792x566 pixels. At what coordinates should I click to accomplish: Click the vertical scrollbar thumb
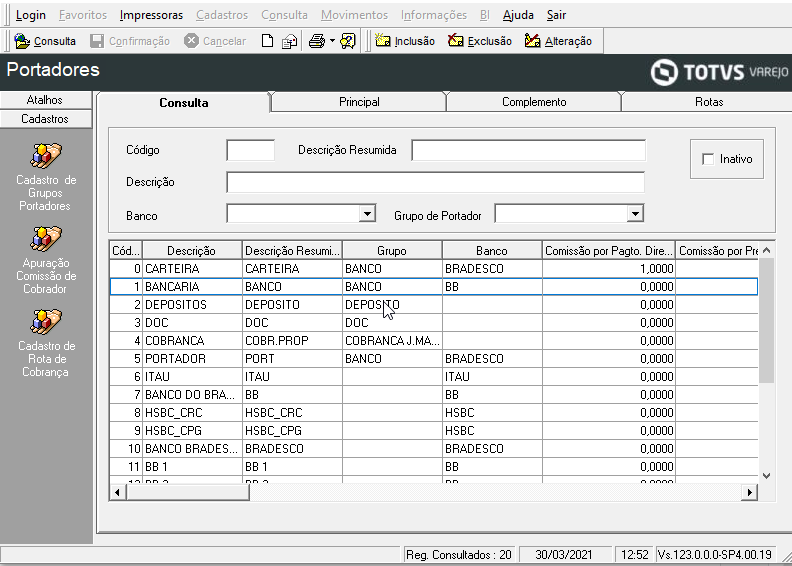[x=766, y=321]
